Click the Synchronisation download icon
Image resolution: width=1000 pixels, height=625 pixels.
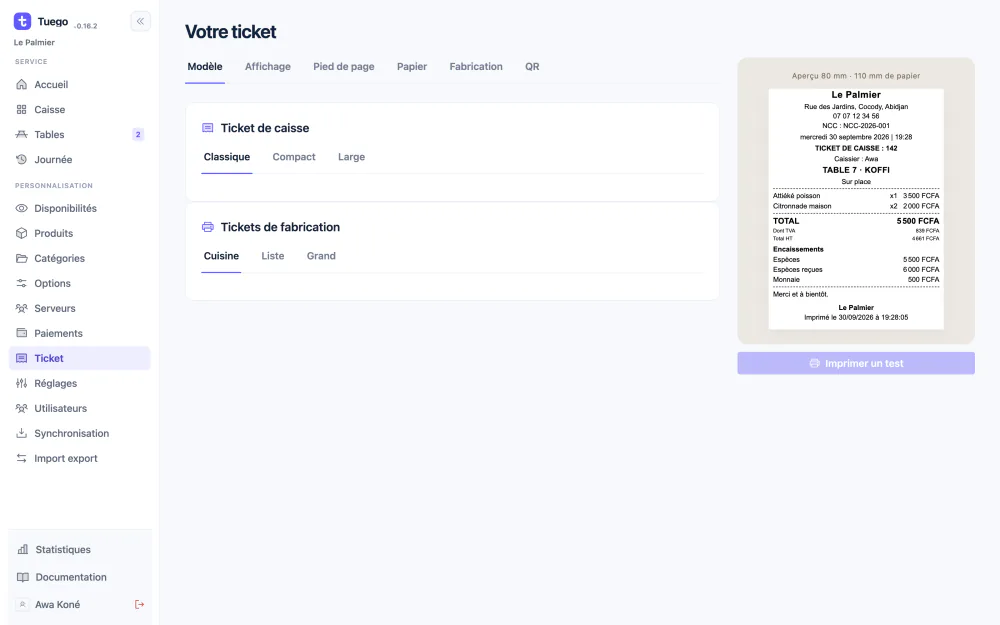point(22,433)
